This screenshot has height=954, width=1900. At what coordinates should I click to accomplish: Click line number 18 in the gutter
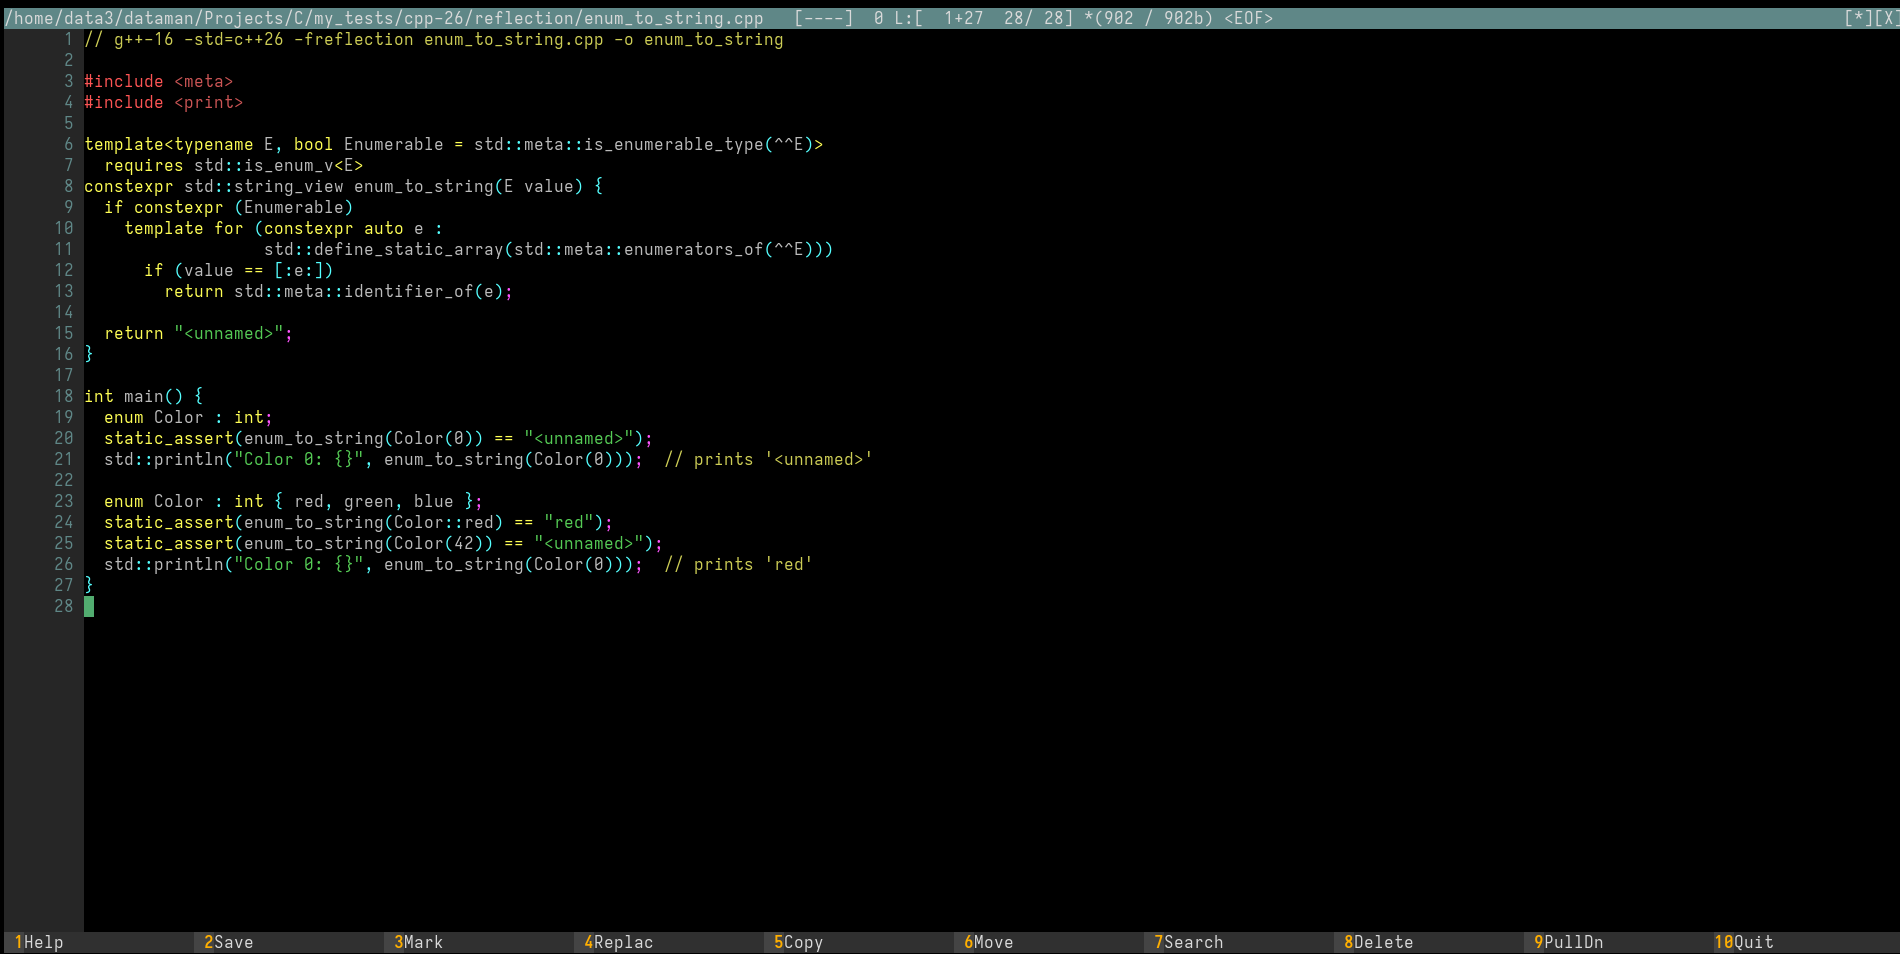coord(63,396)
